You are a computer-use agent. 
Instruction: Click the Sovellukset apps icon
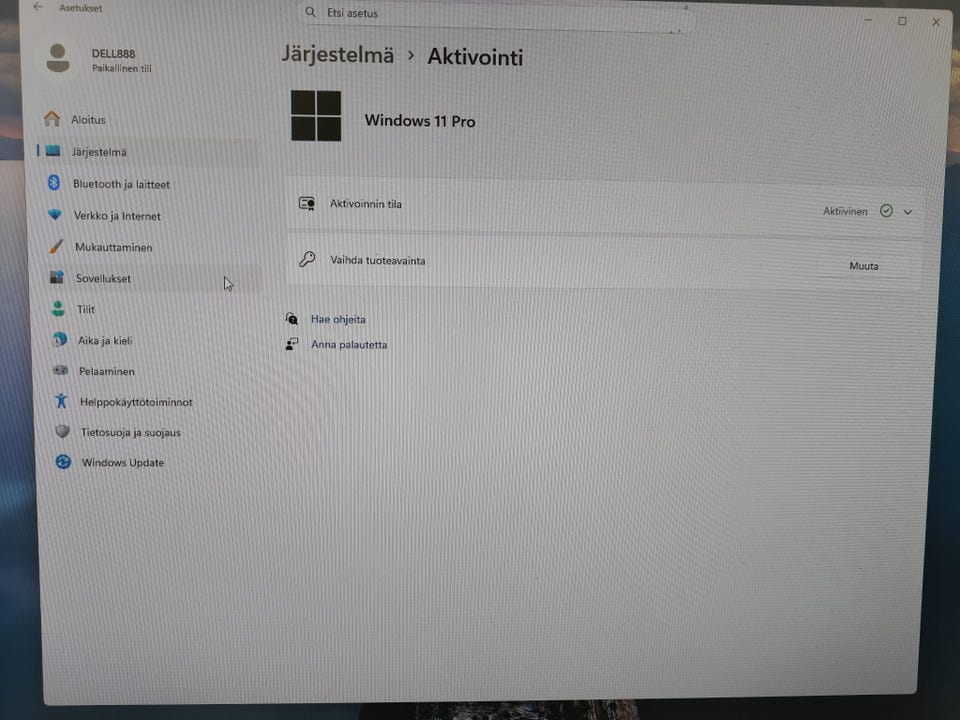click(x=57, y=277)
